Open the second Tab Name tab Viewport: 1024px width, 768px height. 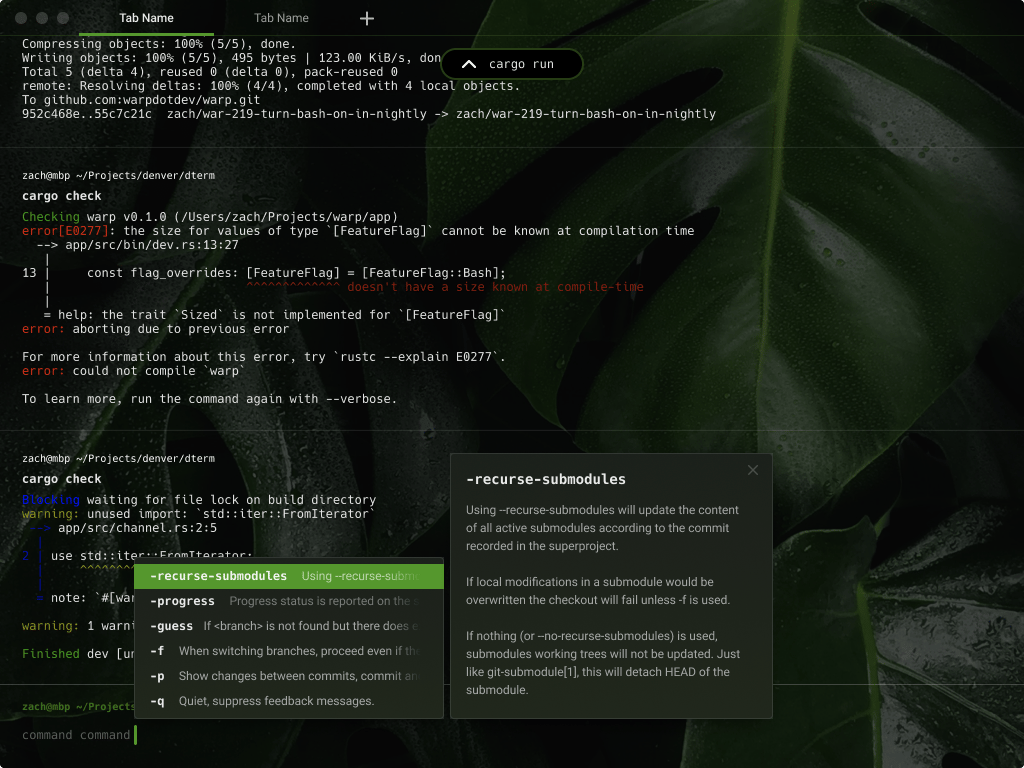281,18
